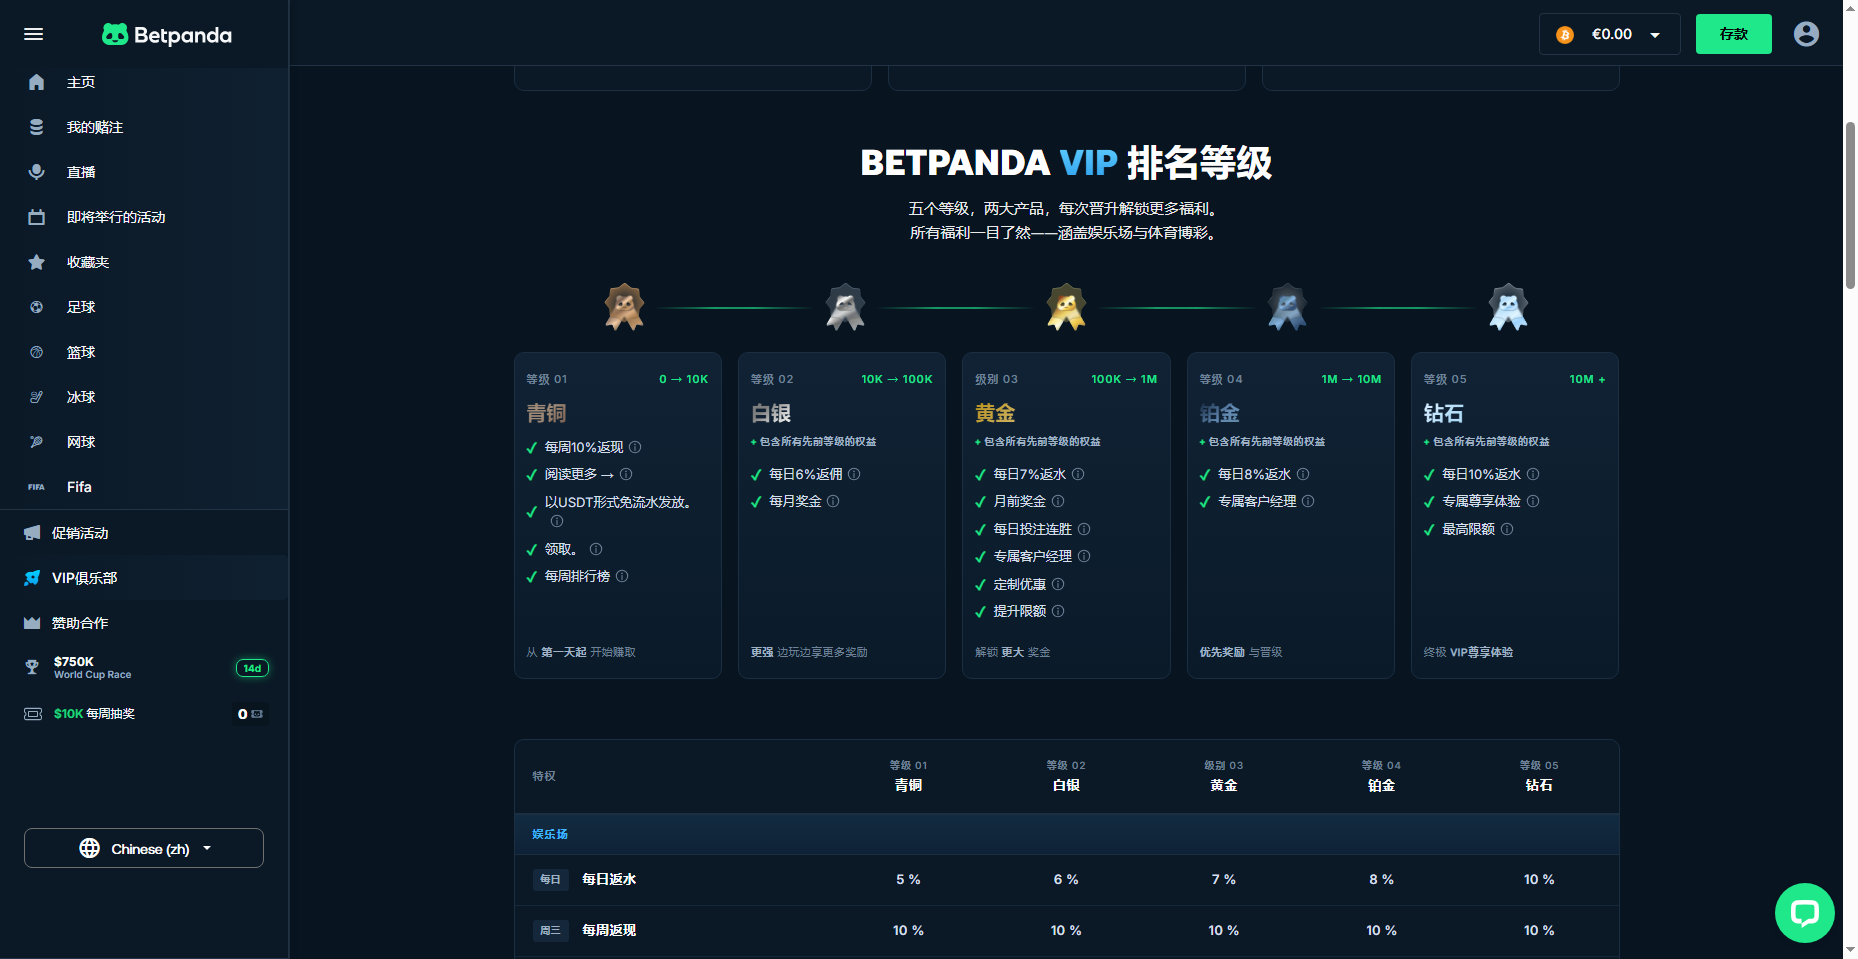The width and height of the screenshot is (1858, 959).
Task: Click the coins icon beside 我的赌注
Action: coord(37,127)
